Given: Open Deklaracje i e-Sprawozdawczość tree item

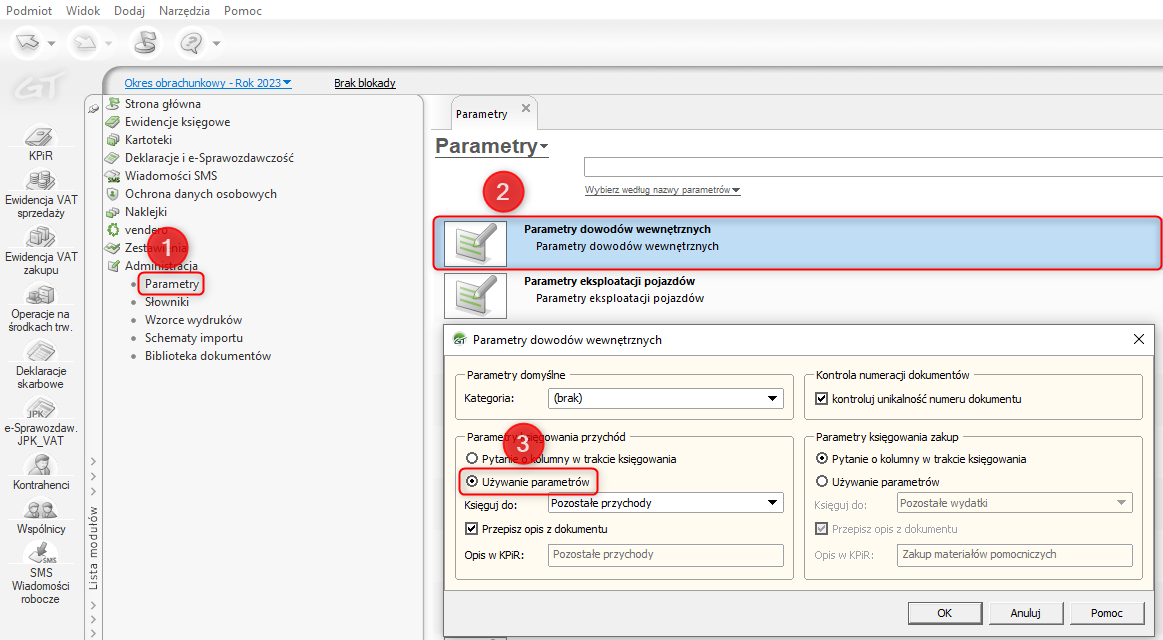Looking at the screenshot, I should click(209, 158).
